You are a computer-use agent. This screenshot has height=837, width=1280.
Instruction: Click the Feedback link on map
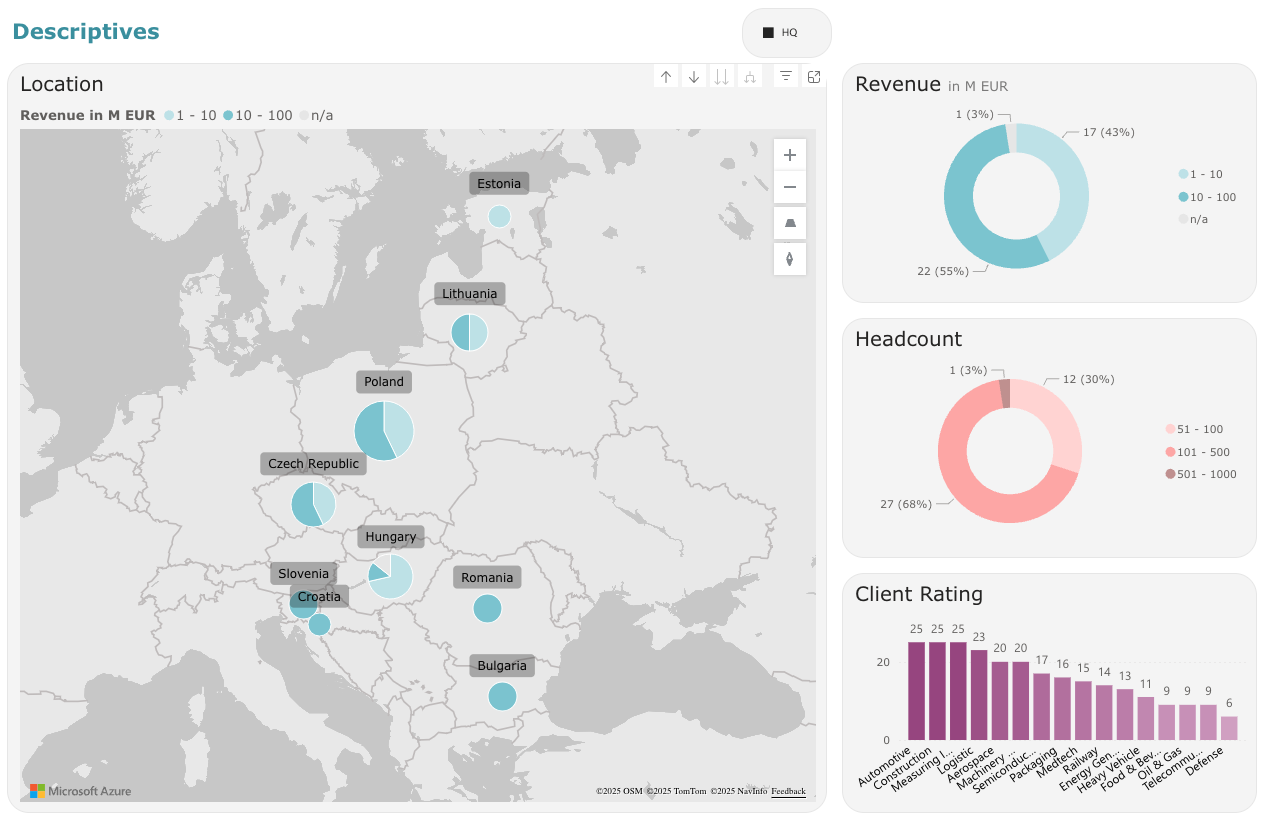[x=788, y=791]
